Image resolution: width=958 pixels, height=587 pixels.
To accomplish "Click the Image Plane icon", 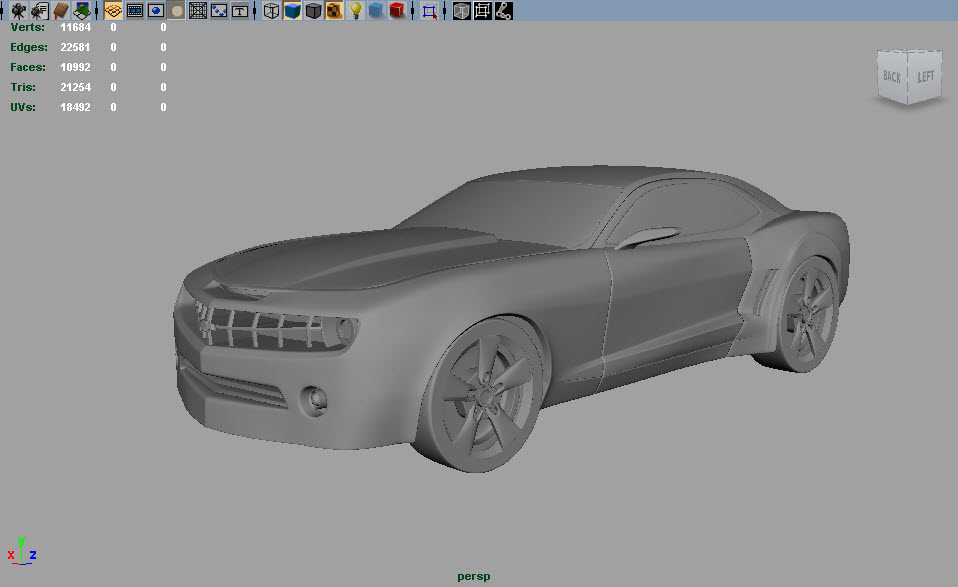I will (x=81, y=10).
